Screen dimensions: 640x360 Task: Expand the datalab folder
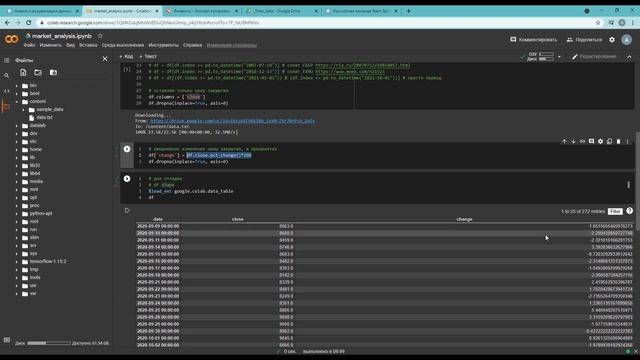coord(17,126)
